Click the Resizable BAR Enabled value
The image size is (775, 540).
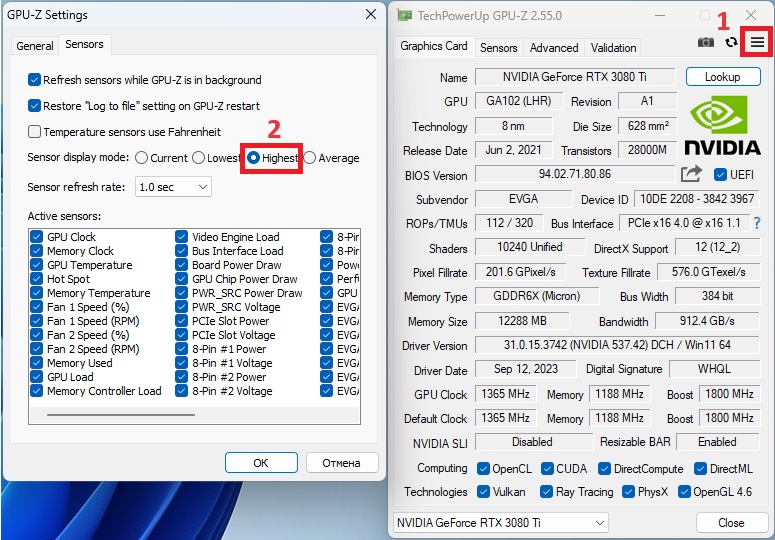click(x=717, y=442)
